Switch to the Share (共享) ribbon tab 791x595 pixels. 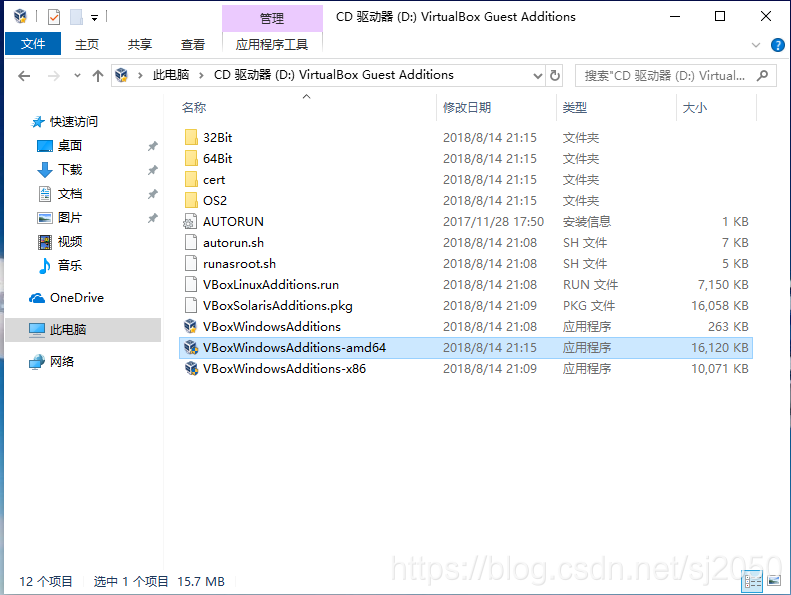(140, 44)
